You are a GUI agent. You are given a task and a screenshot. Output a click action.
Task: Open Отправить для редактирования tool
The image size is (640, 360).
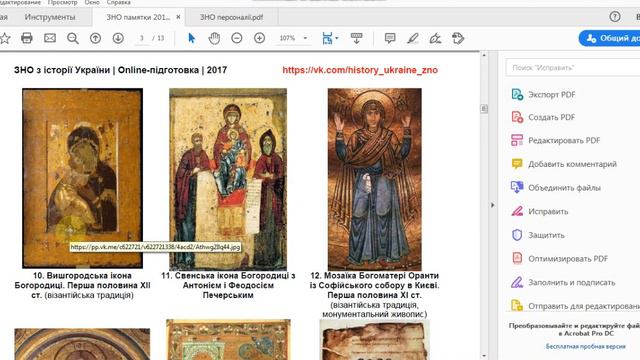tap(575, 306)
